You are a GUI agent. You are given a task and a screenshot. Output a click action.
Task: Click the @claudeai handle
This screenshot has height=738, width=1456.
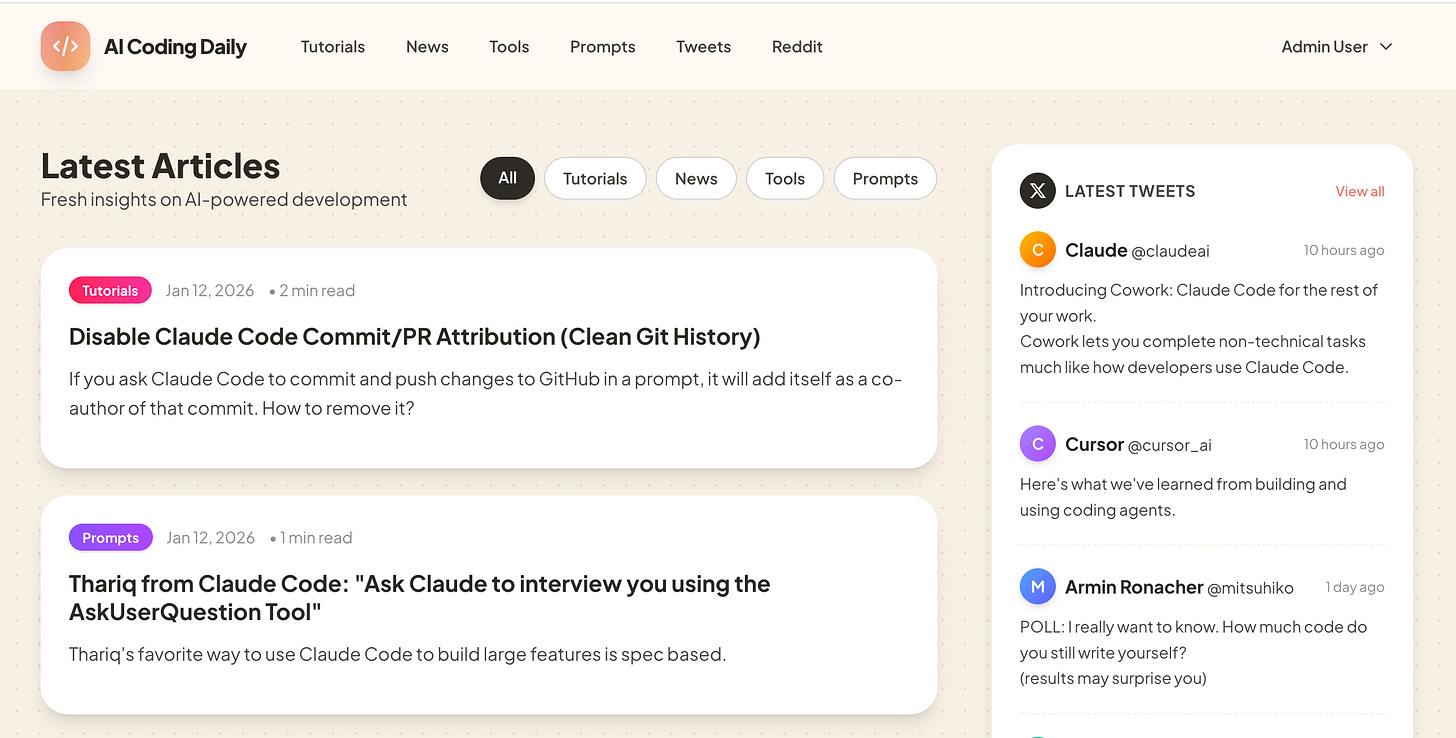[1170, 251]
